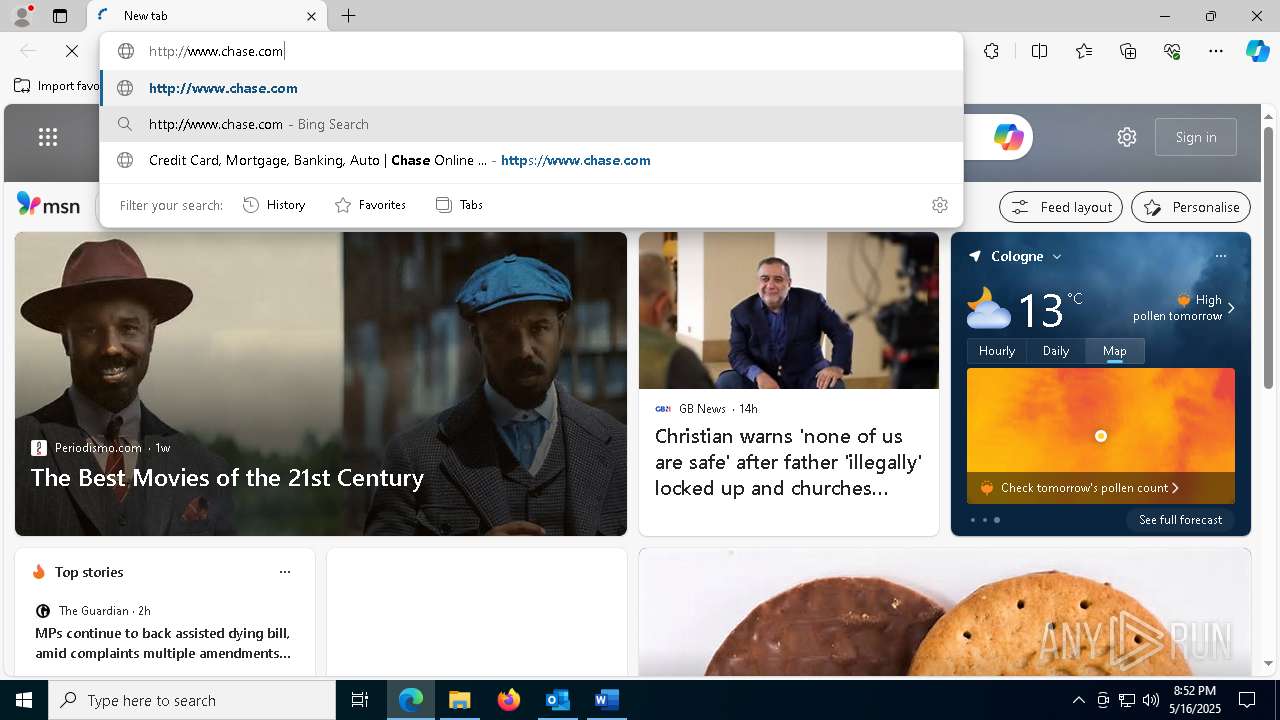This screenshot has width=1280, height=720.
Task: Switch weather card to Daily tab
Action: coord(1056,351)
